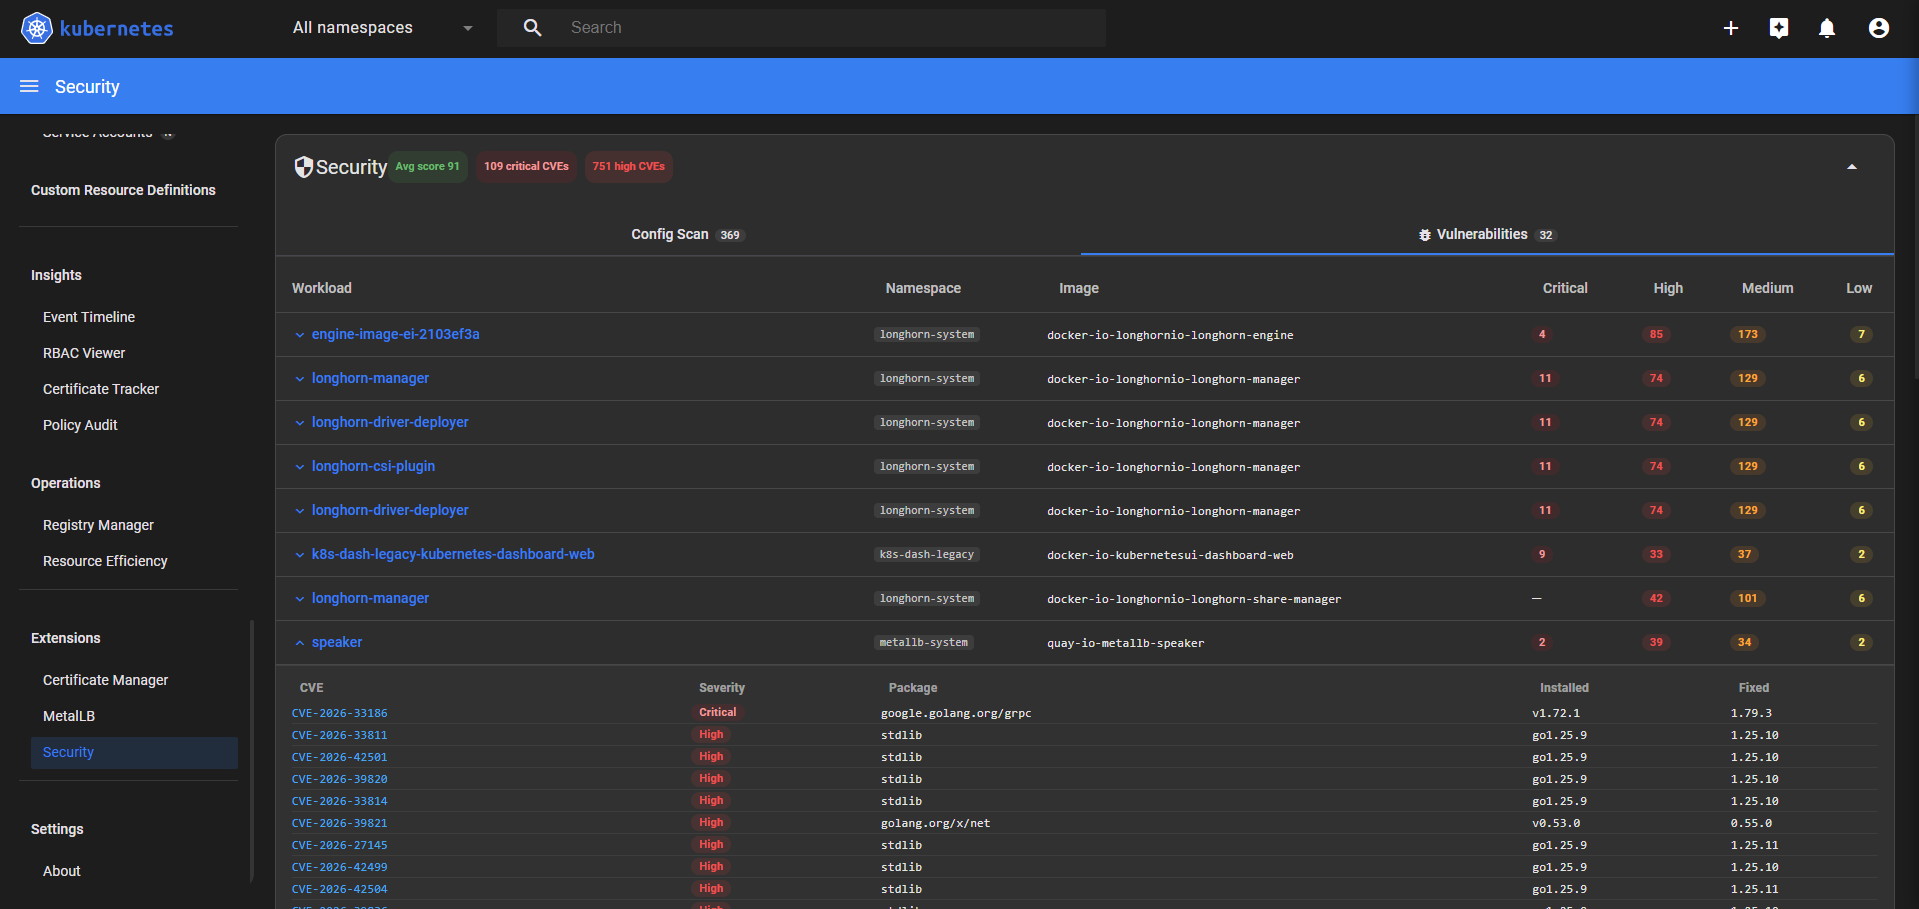
Task: Click the k8s-dash-legacy namespace chip
Action: (x=926, y=555)
